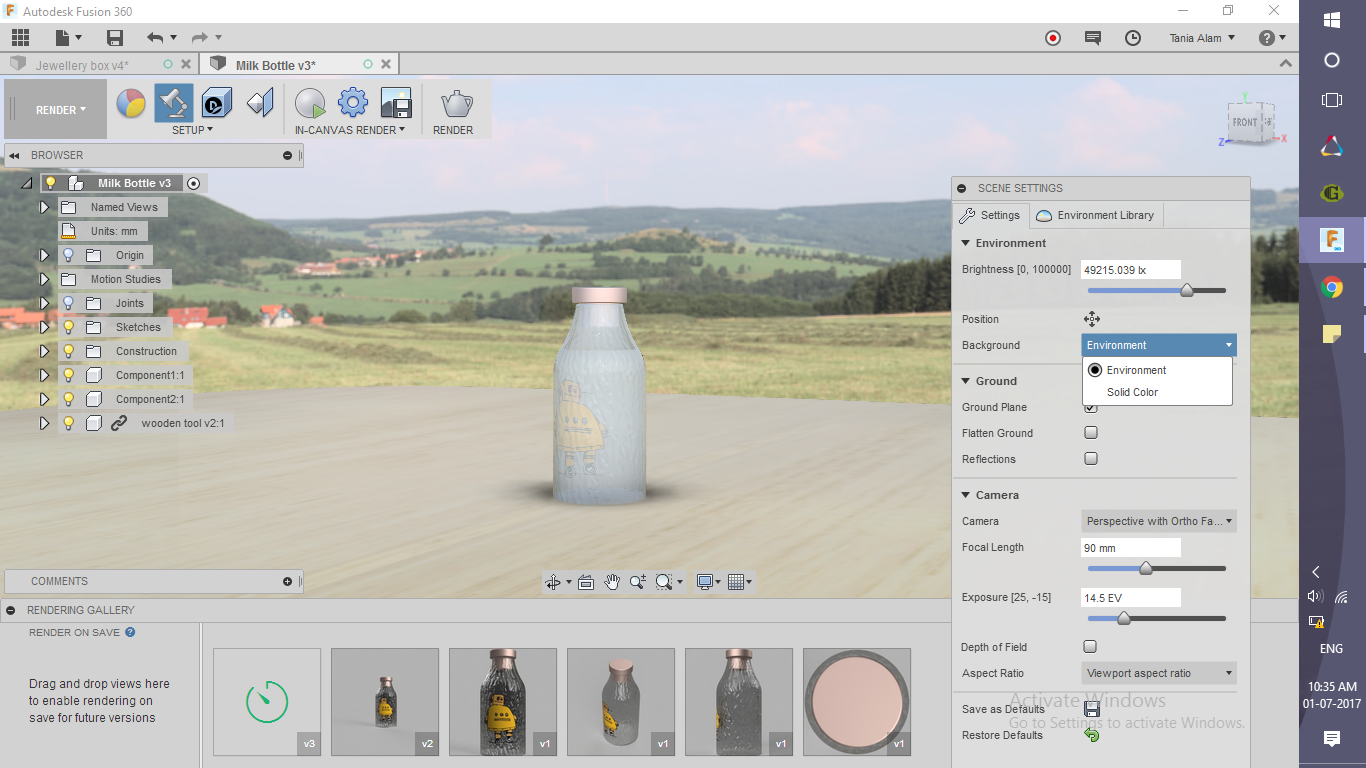Capture Image with the save icon

click(x=396, y=103)
